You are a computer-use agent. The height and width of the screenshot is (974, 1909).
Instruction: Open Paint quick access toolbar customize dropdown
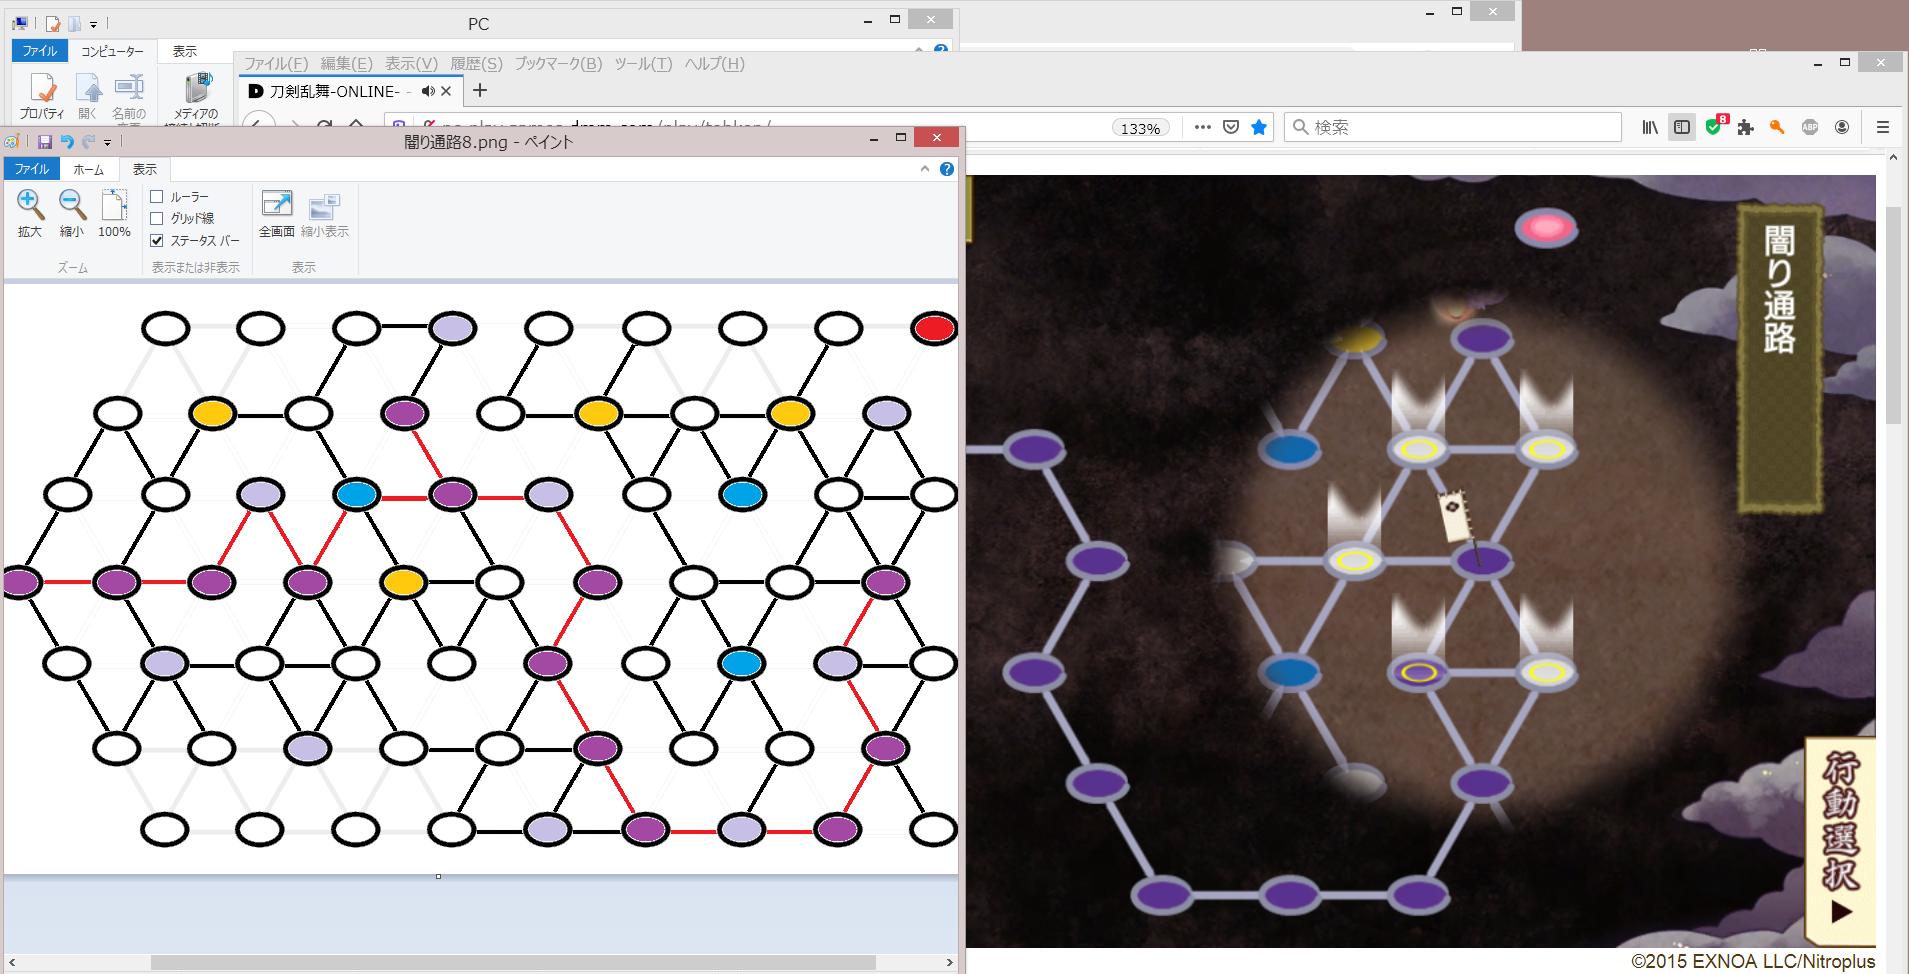coord(107,143)
